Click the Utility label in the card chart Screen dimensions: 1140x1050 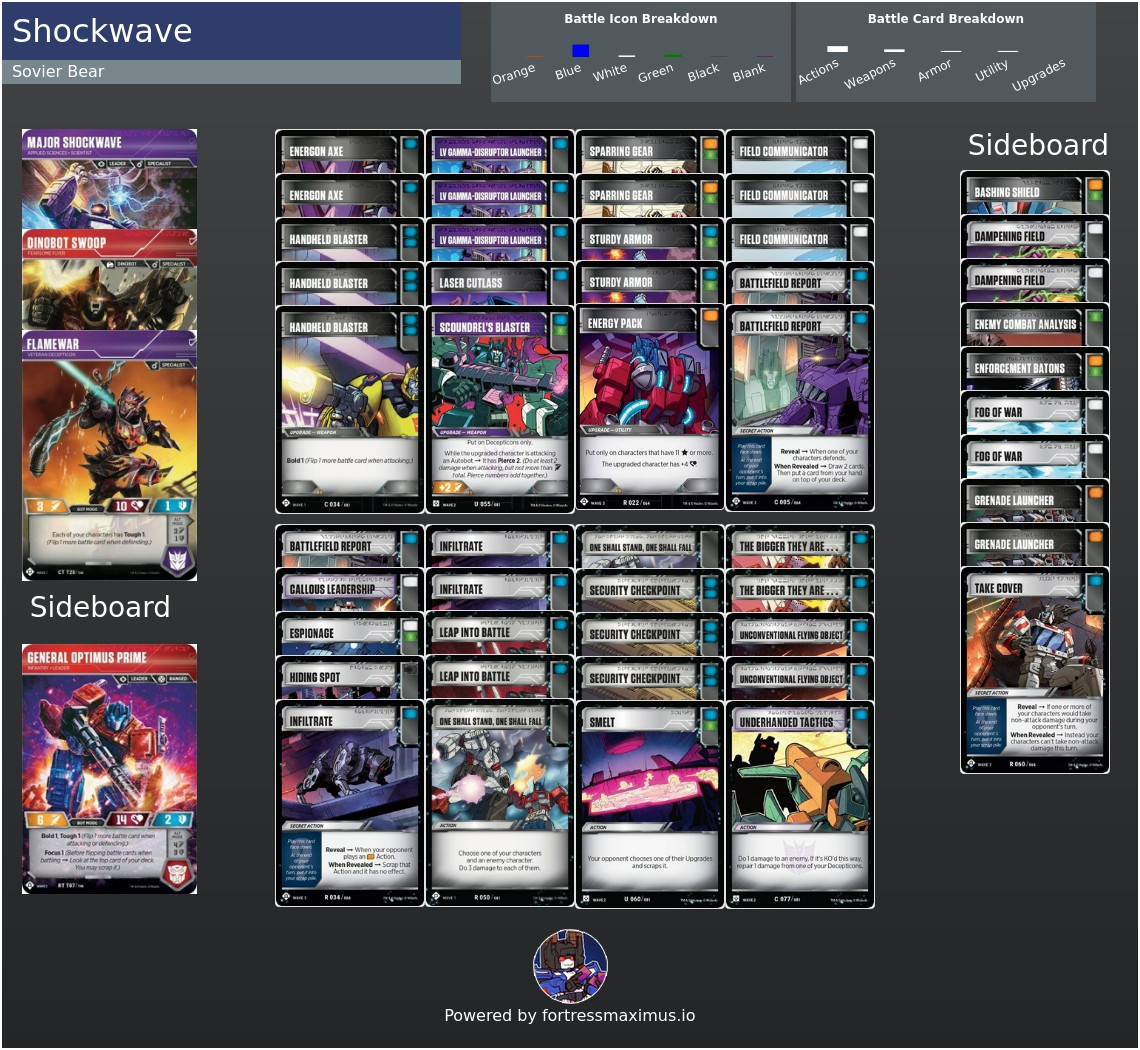(x=991, y=71)
